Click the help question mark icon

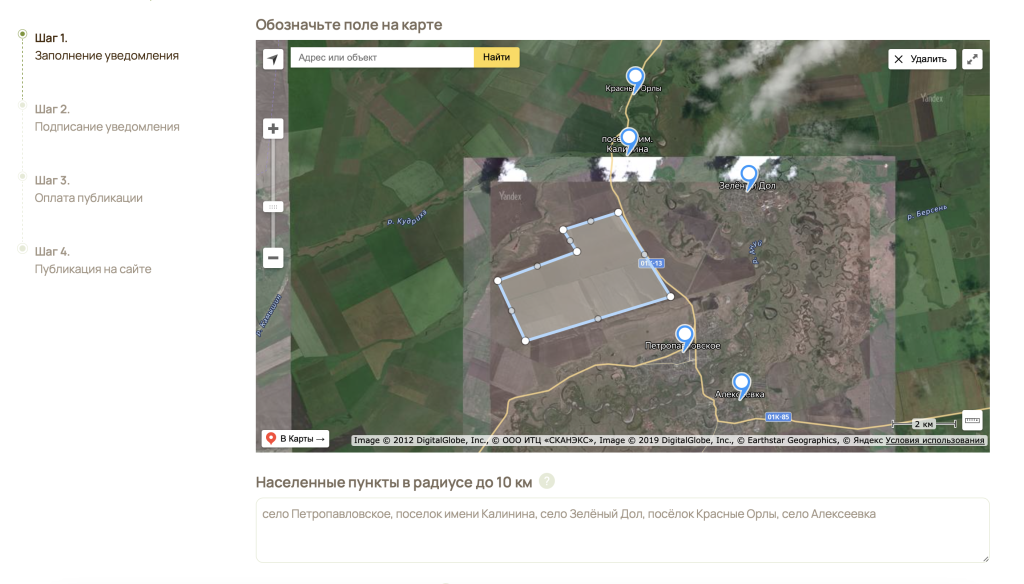(547, 481)
